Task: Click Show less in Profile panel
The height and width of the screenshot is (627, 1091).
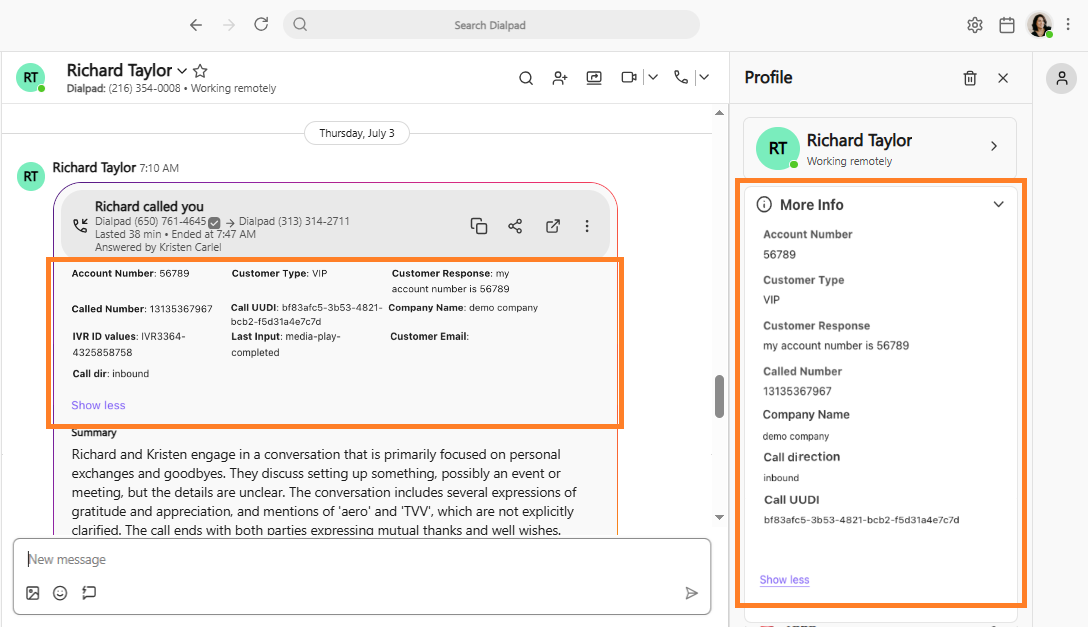Action: point(784,580)
